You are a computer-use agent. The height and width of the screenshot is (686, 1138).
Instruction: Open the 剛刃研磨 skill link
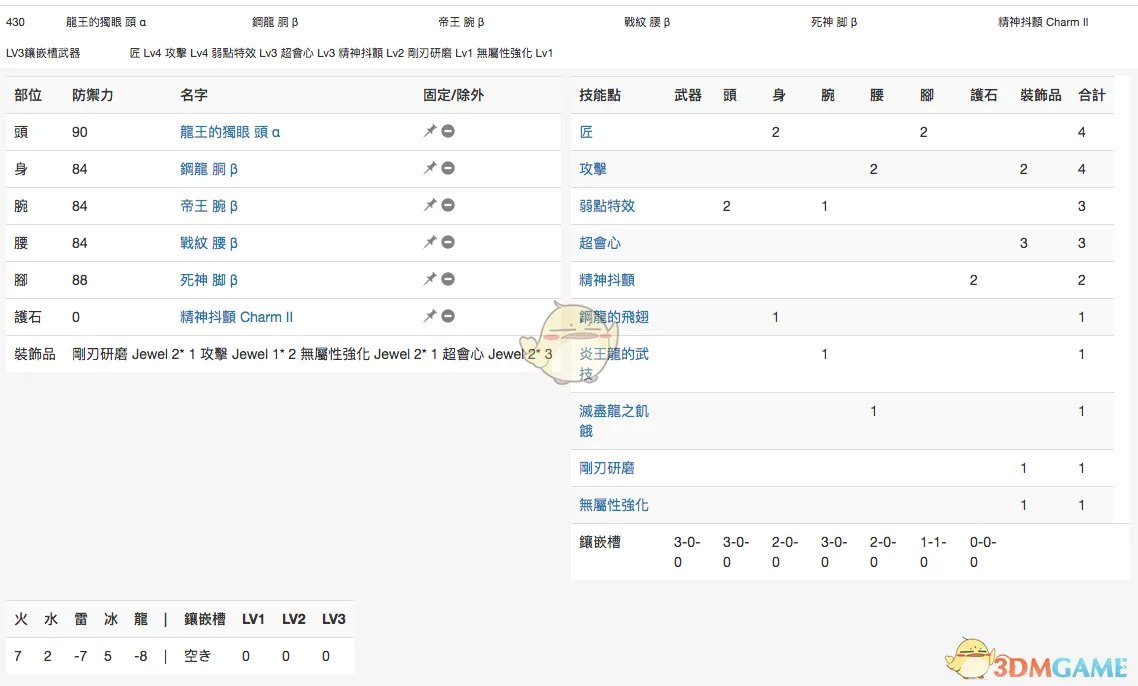(x=606, y=467)
